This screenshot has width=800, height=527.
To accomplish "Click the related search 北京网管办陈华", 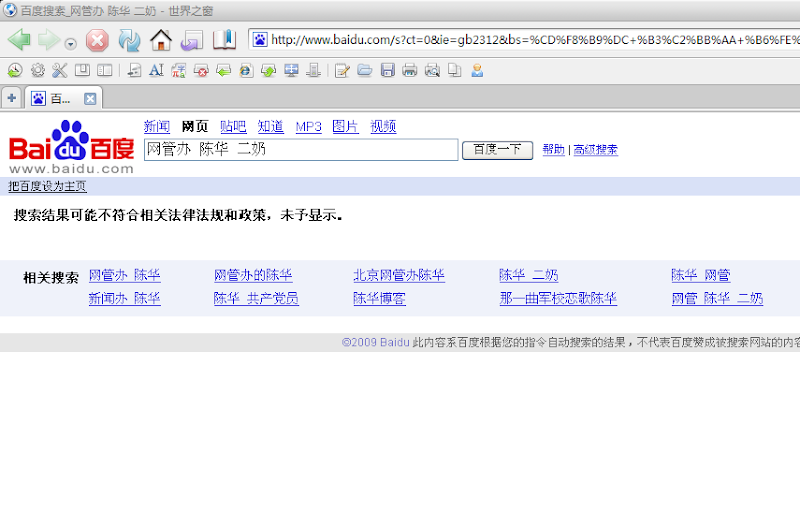I will pyautogui.click(x=399, y=275).
